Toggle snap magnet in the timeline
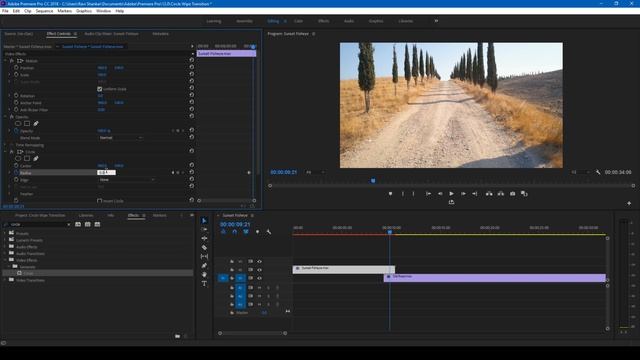Image resolution: width=640 pixels, height=360 pixels. tap(235, 232)
